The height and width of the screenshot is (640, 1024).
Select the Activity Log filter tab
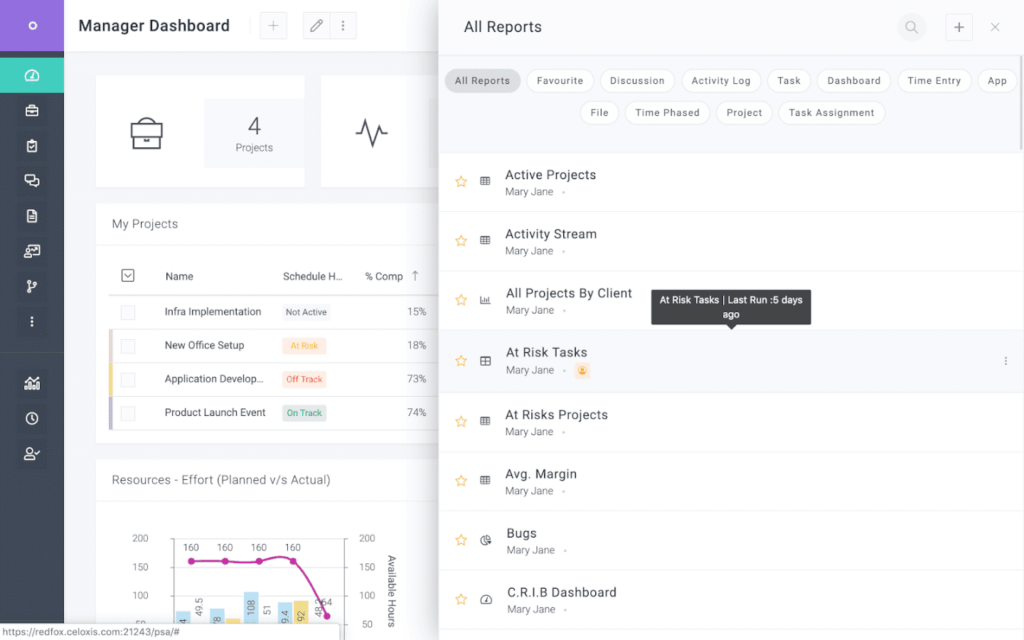pos(721,80)
